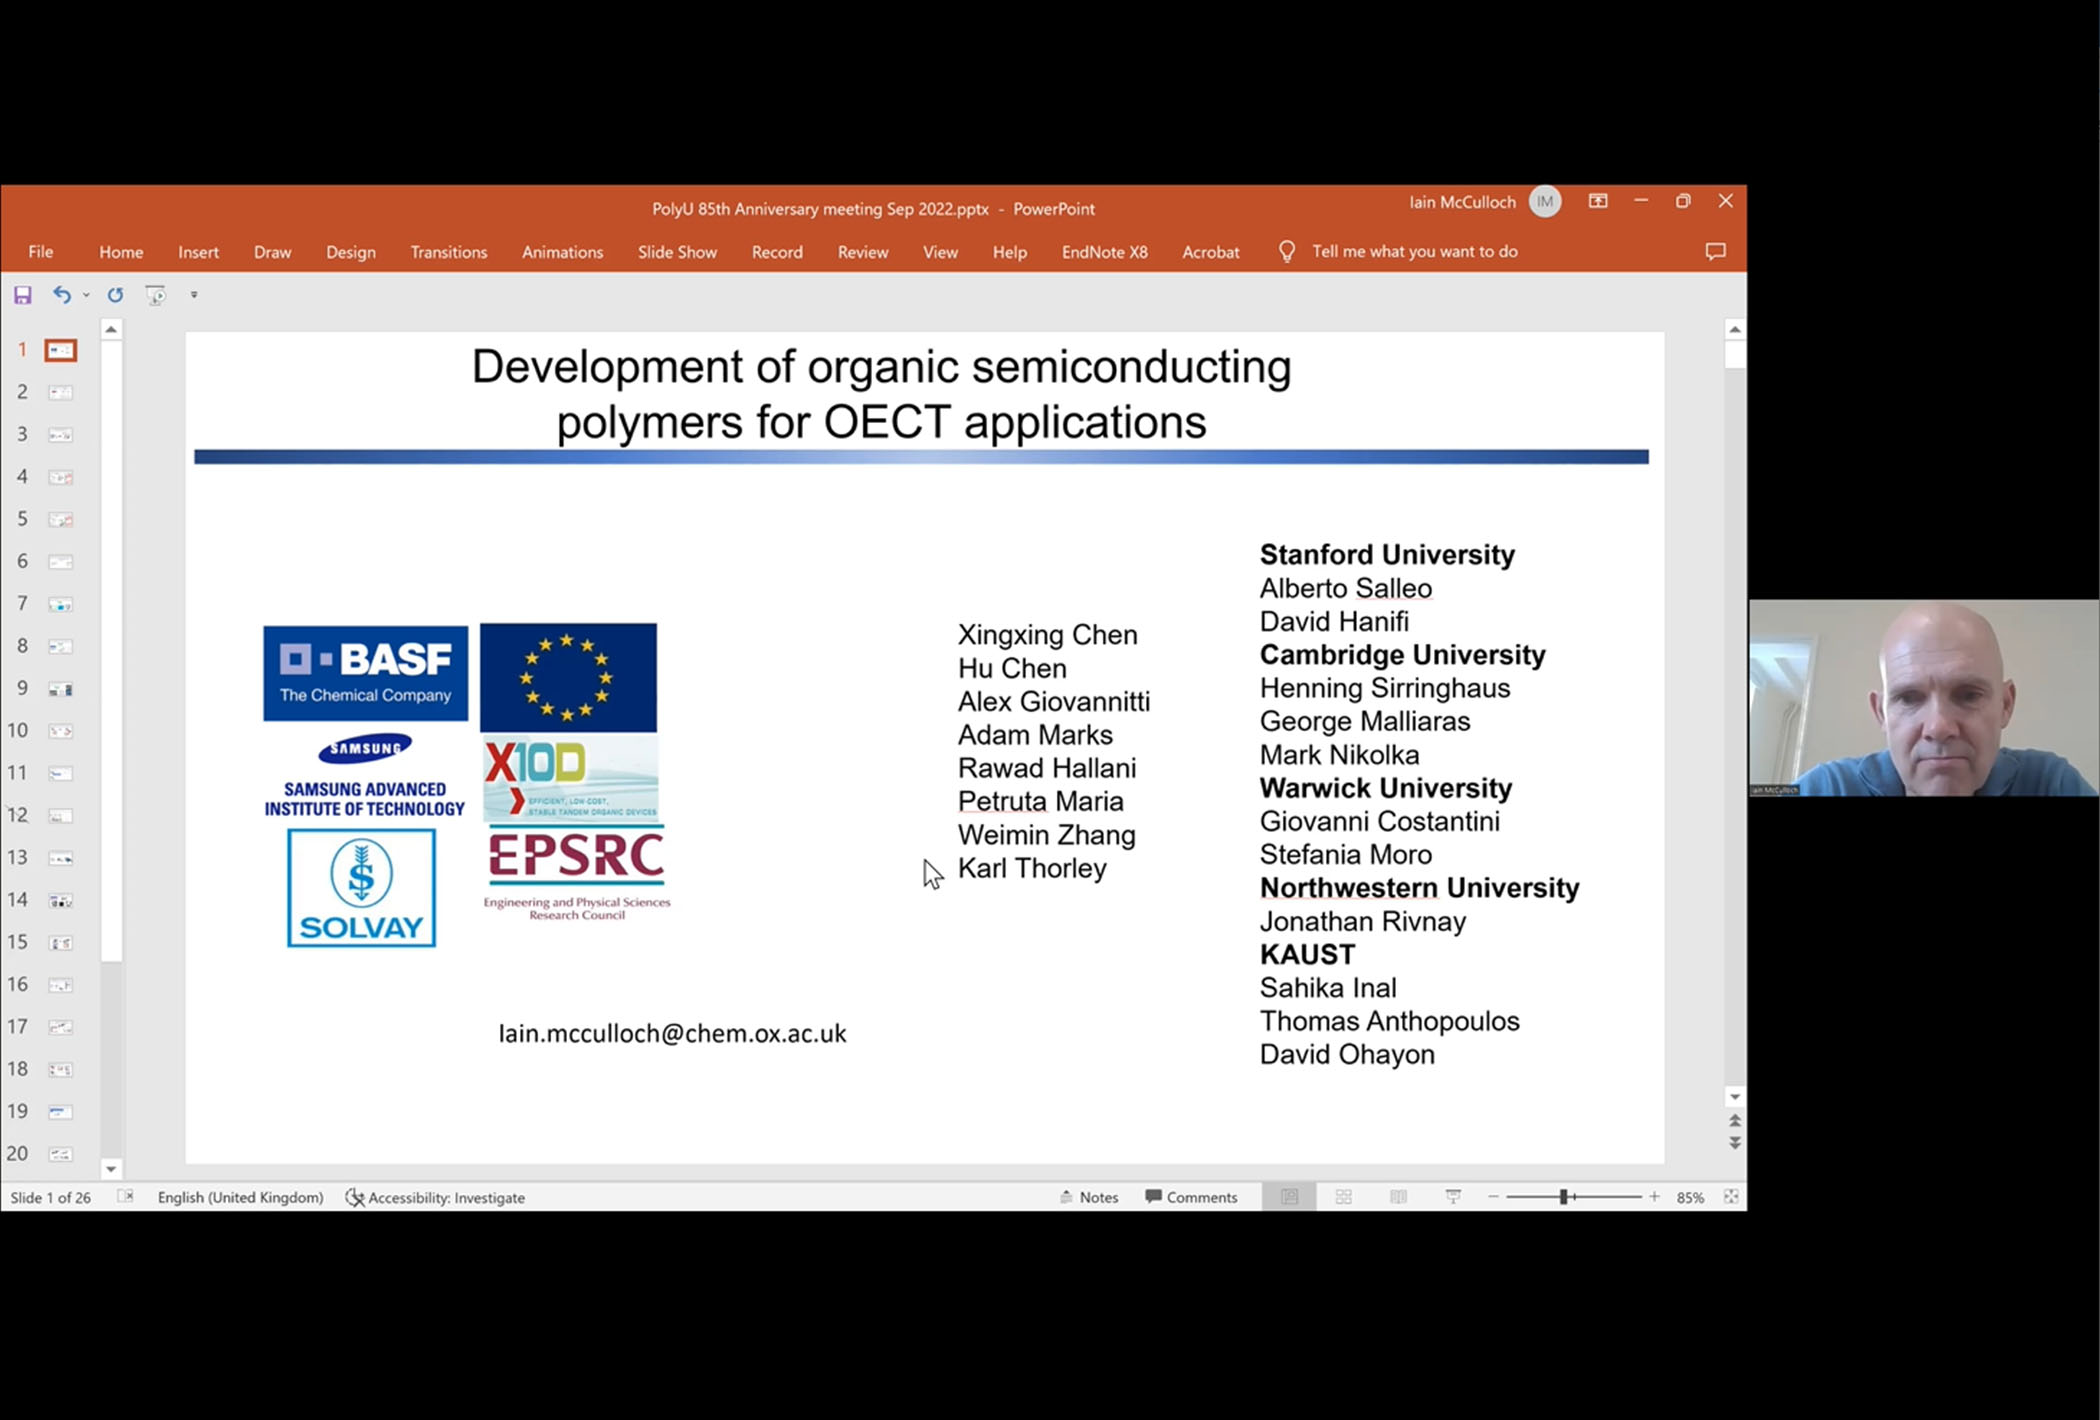The width and height of the screenshot is (2100, 1420).
Task: Start presentation from beginning icon
Action: coord(155,295)
